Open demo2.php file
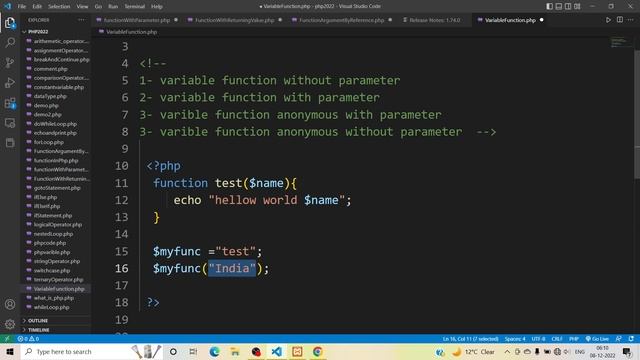Screen dimensions: 640x360 coord(48,115)
